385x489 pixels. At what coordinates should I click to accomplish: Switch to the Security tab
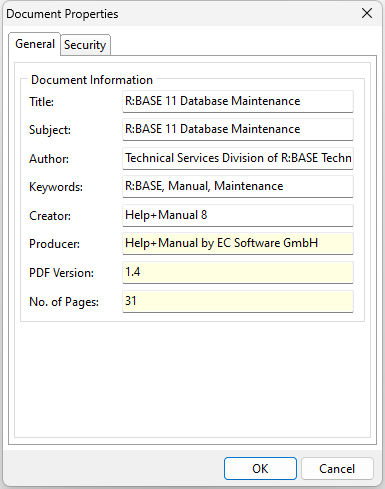tap(85, 45)
